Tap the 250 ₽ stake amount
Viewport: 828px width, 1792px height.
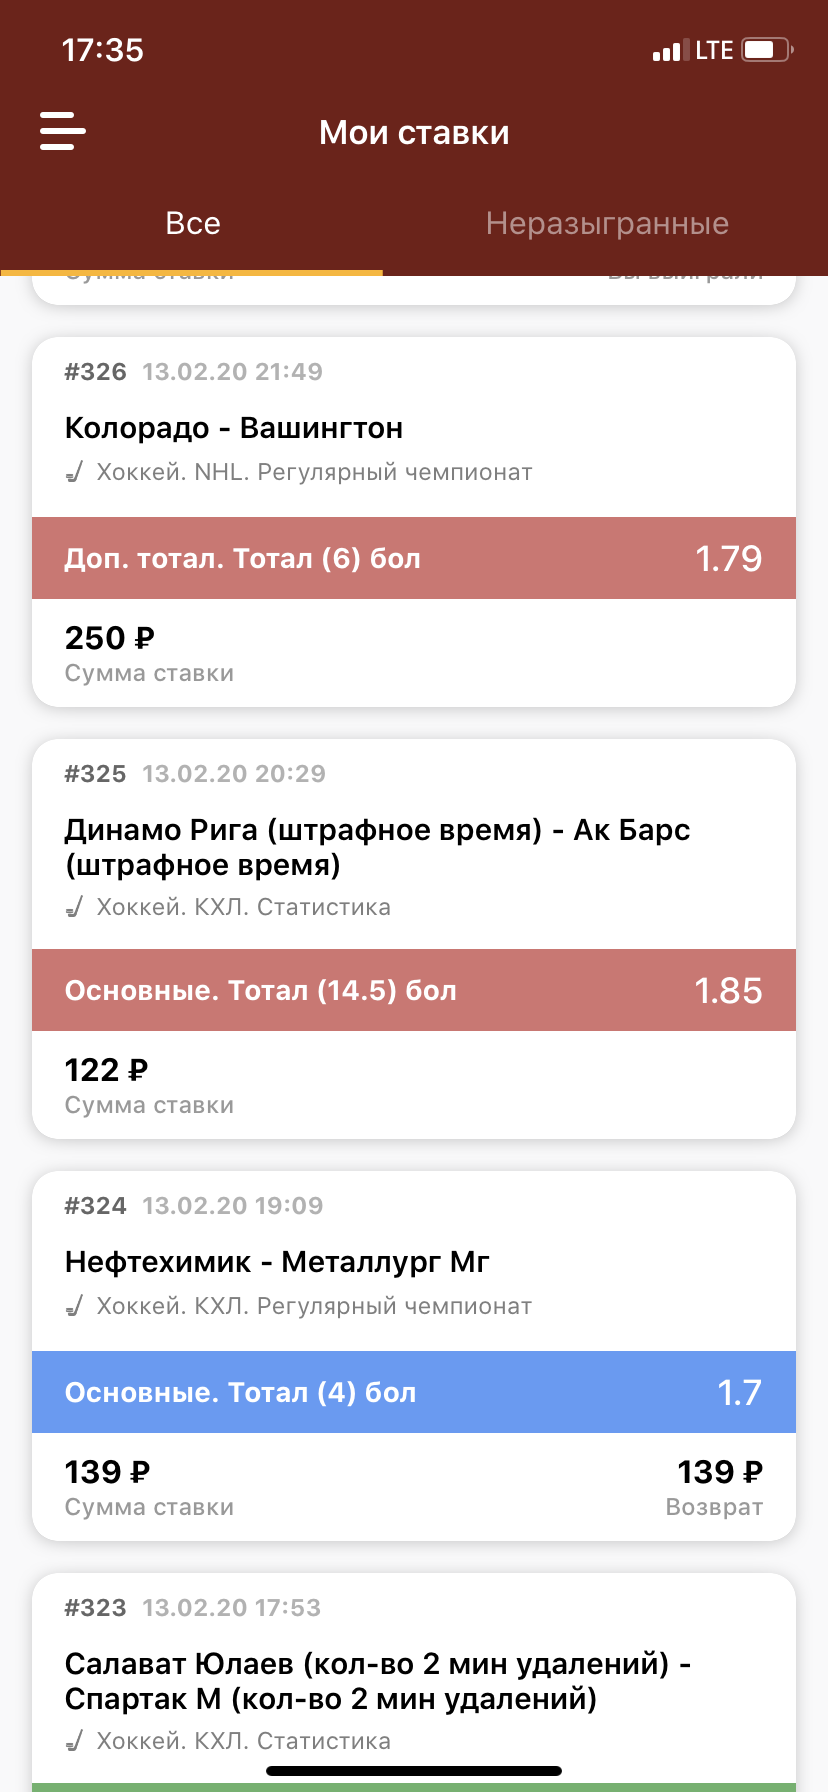pos(110,638)
